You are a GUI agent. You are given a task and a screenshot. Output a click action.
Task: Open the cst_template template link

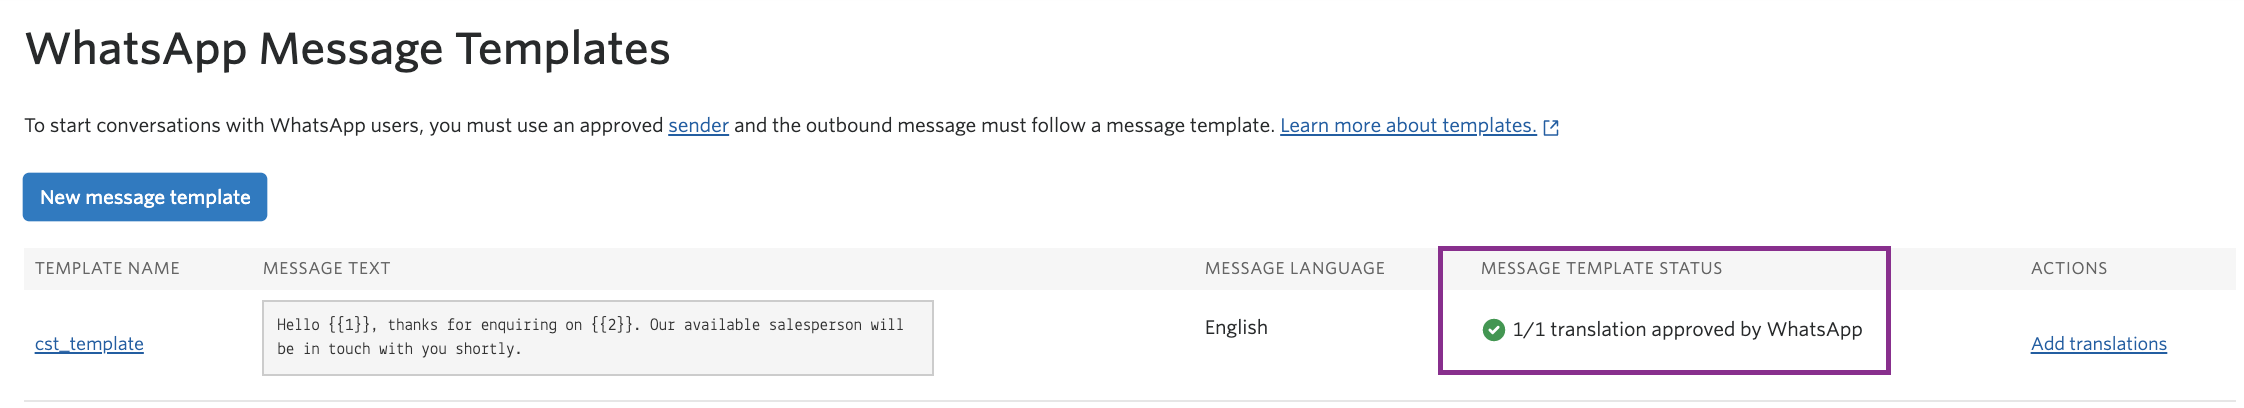click(x=89, y=344)
